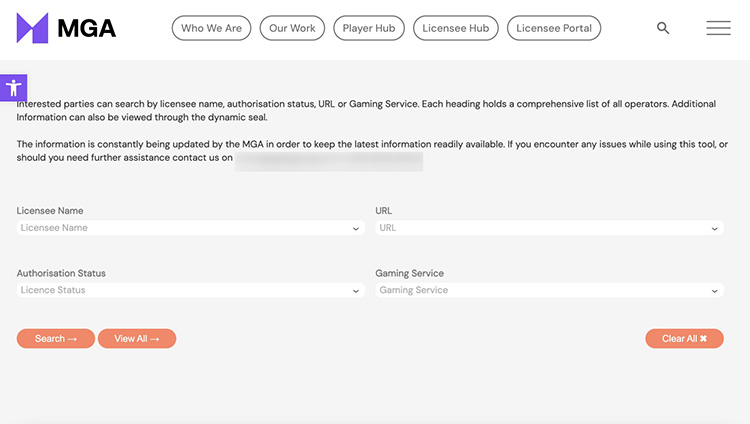Screen dimensions: 750x424
Task: Open the Our Work menu
Action: pos(292,28)
